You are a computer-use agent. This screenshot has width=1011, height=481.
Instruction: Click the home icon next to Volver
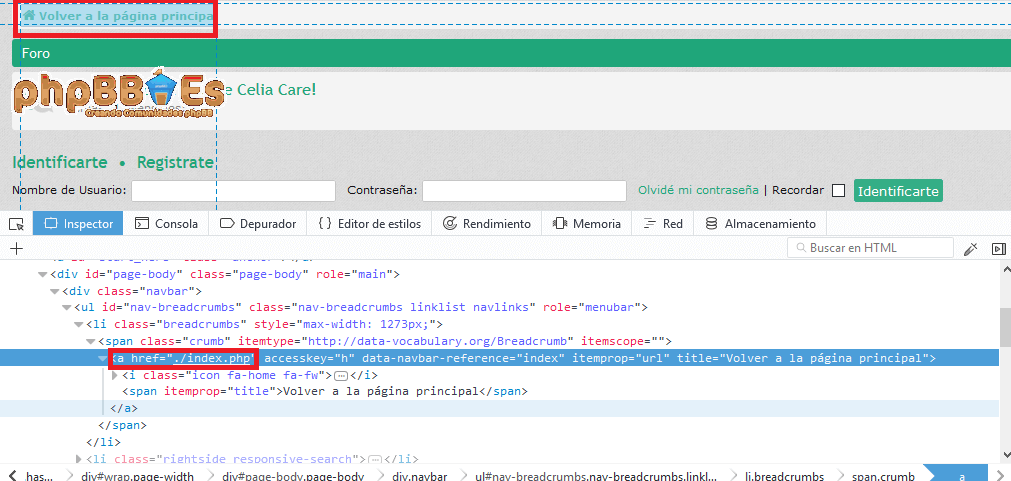(29, 16)
